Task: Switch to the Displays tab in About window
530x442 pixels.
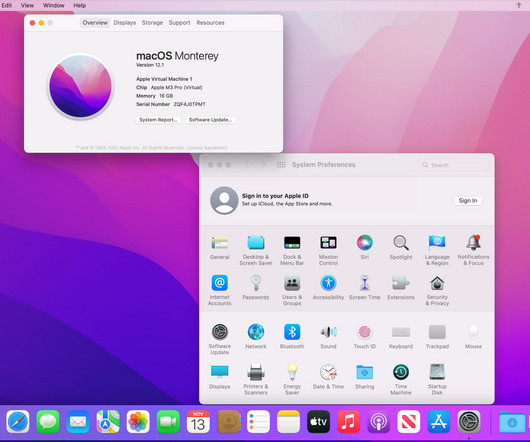Action: click(125, 23)
